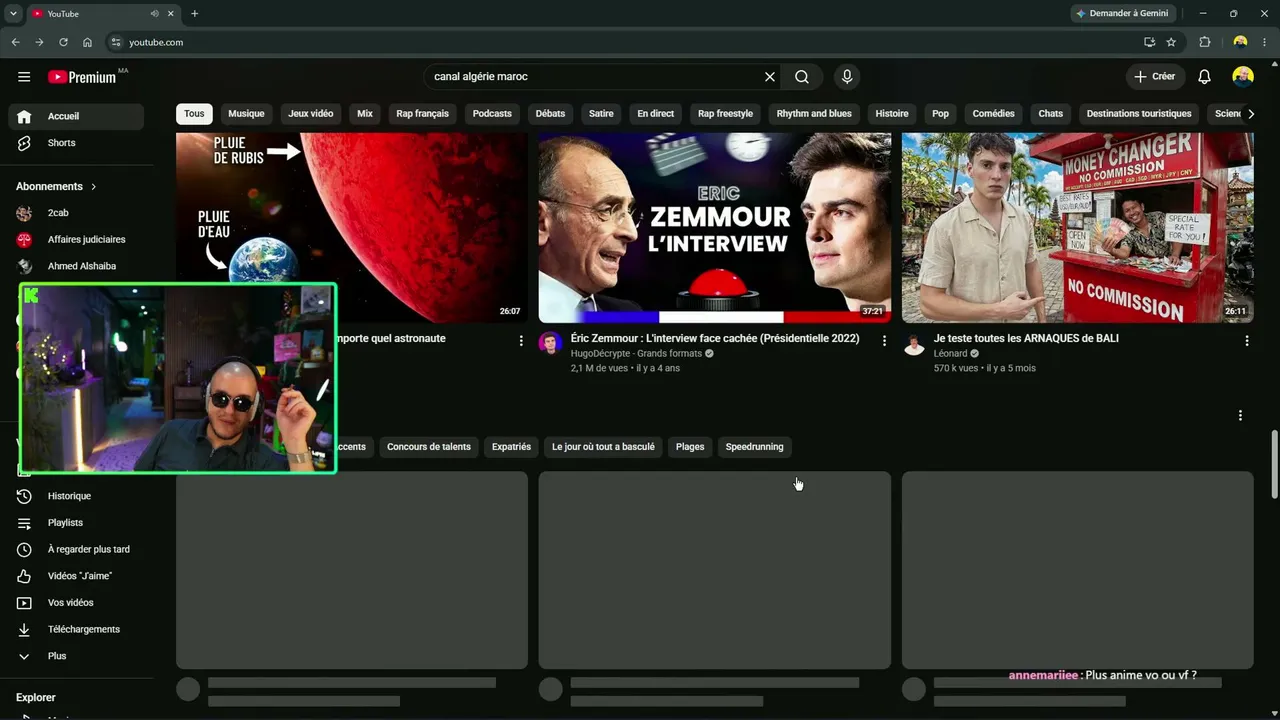Open a new browser tab
Viewport: 1280px width, 720px height.
click(194, 14)
